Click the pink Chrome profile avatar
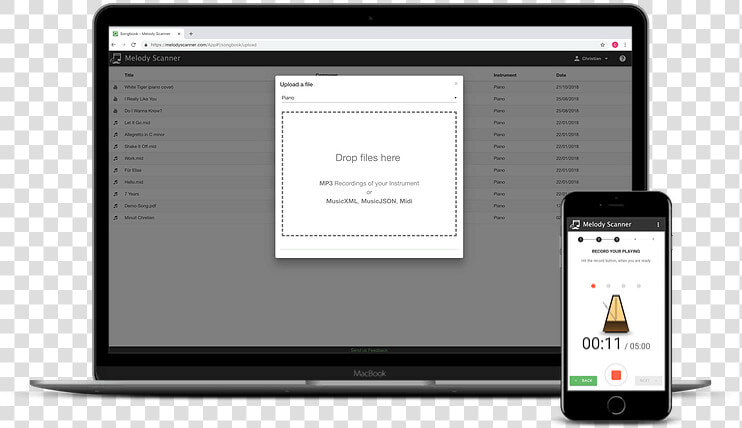Screen dimensions: 742x428 tap(615, 45)
